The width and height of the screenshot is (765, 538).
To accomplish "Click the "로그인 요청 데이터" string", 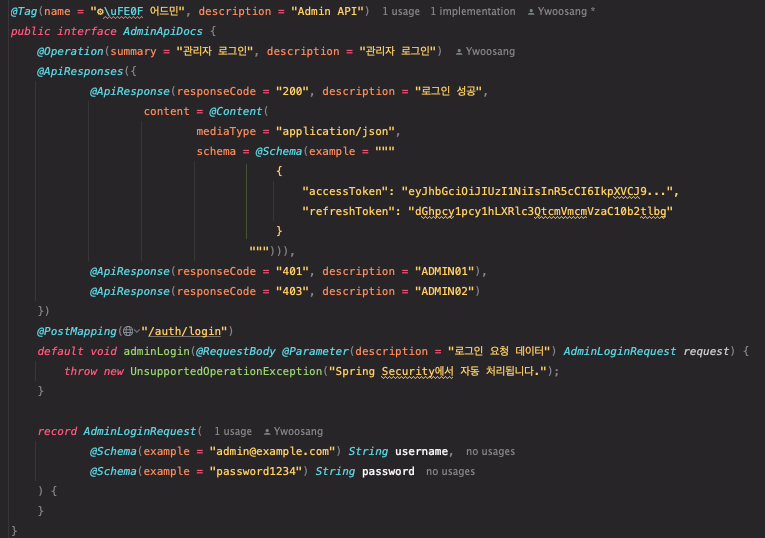I will click(x=499, y=351).
